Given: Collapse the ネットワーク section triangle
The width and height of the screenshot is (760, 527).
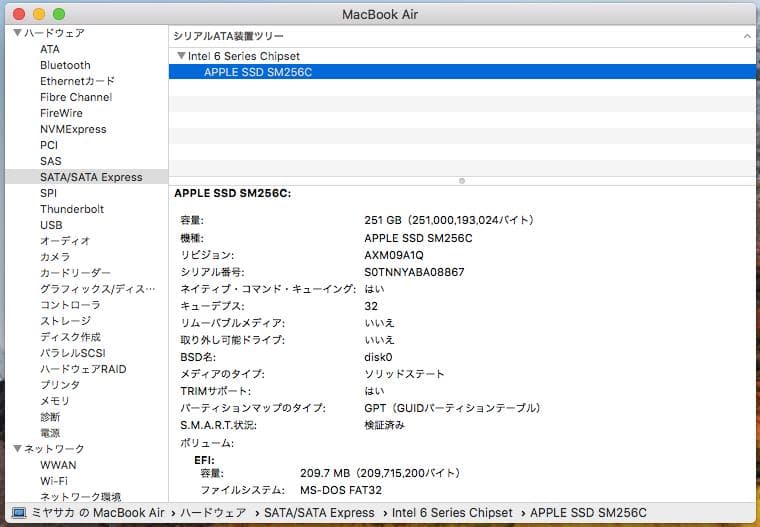Looking at the screenshot, I should coord(17,449).
